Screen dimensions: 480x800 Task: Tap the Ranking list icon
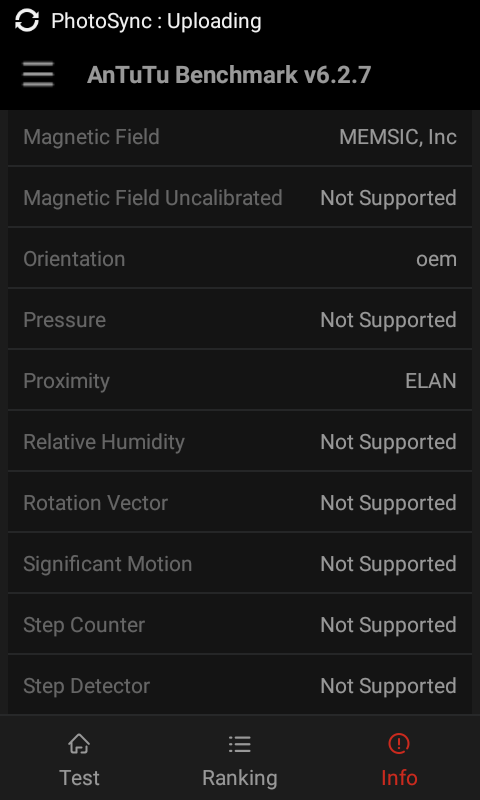[240, 744]
